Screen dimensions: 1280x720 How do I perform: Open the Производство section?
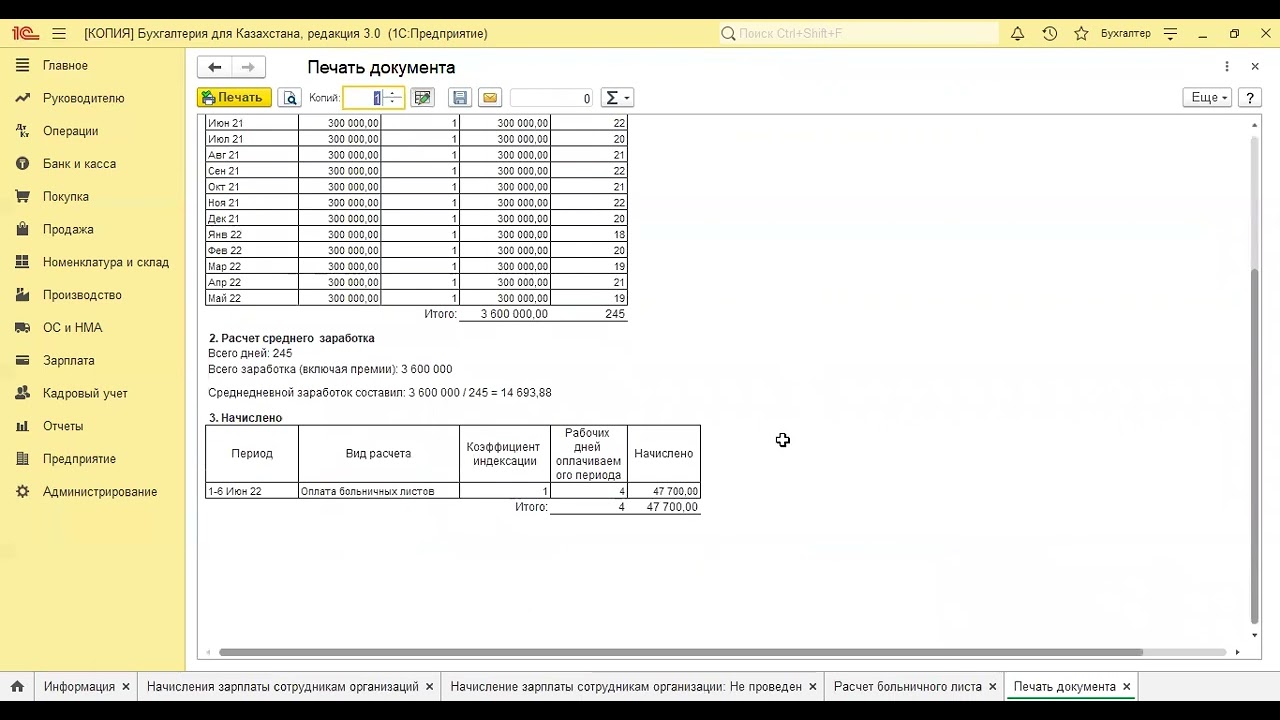[x=82, y=295]
